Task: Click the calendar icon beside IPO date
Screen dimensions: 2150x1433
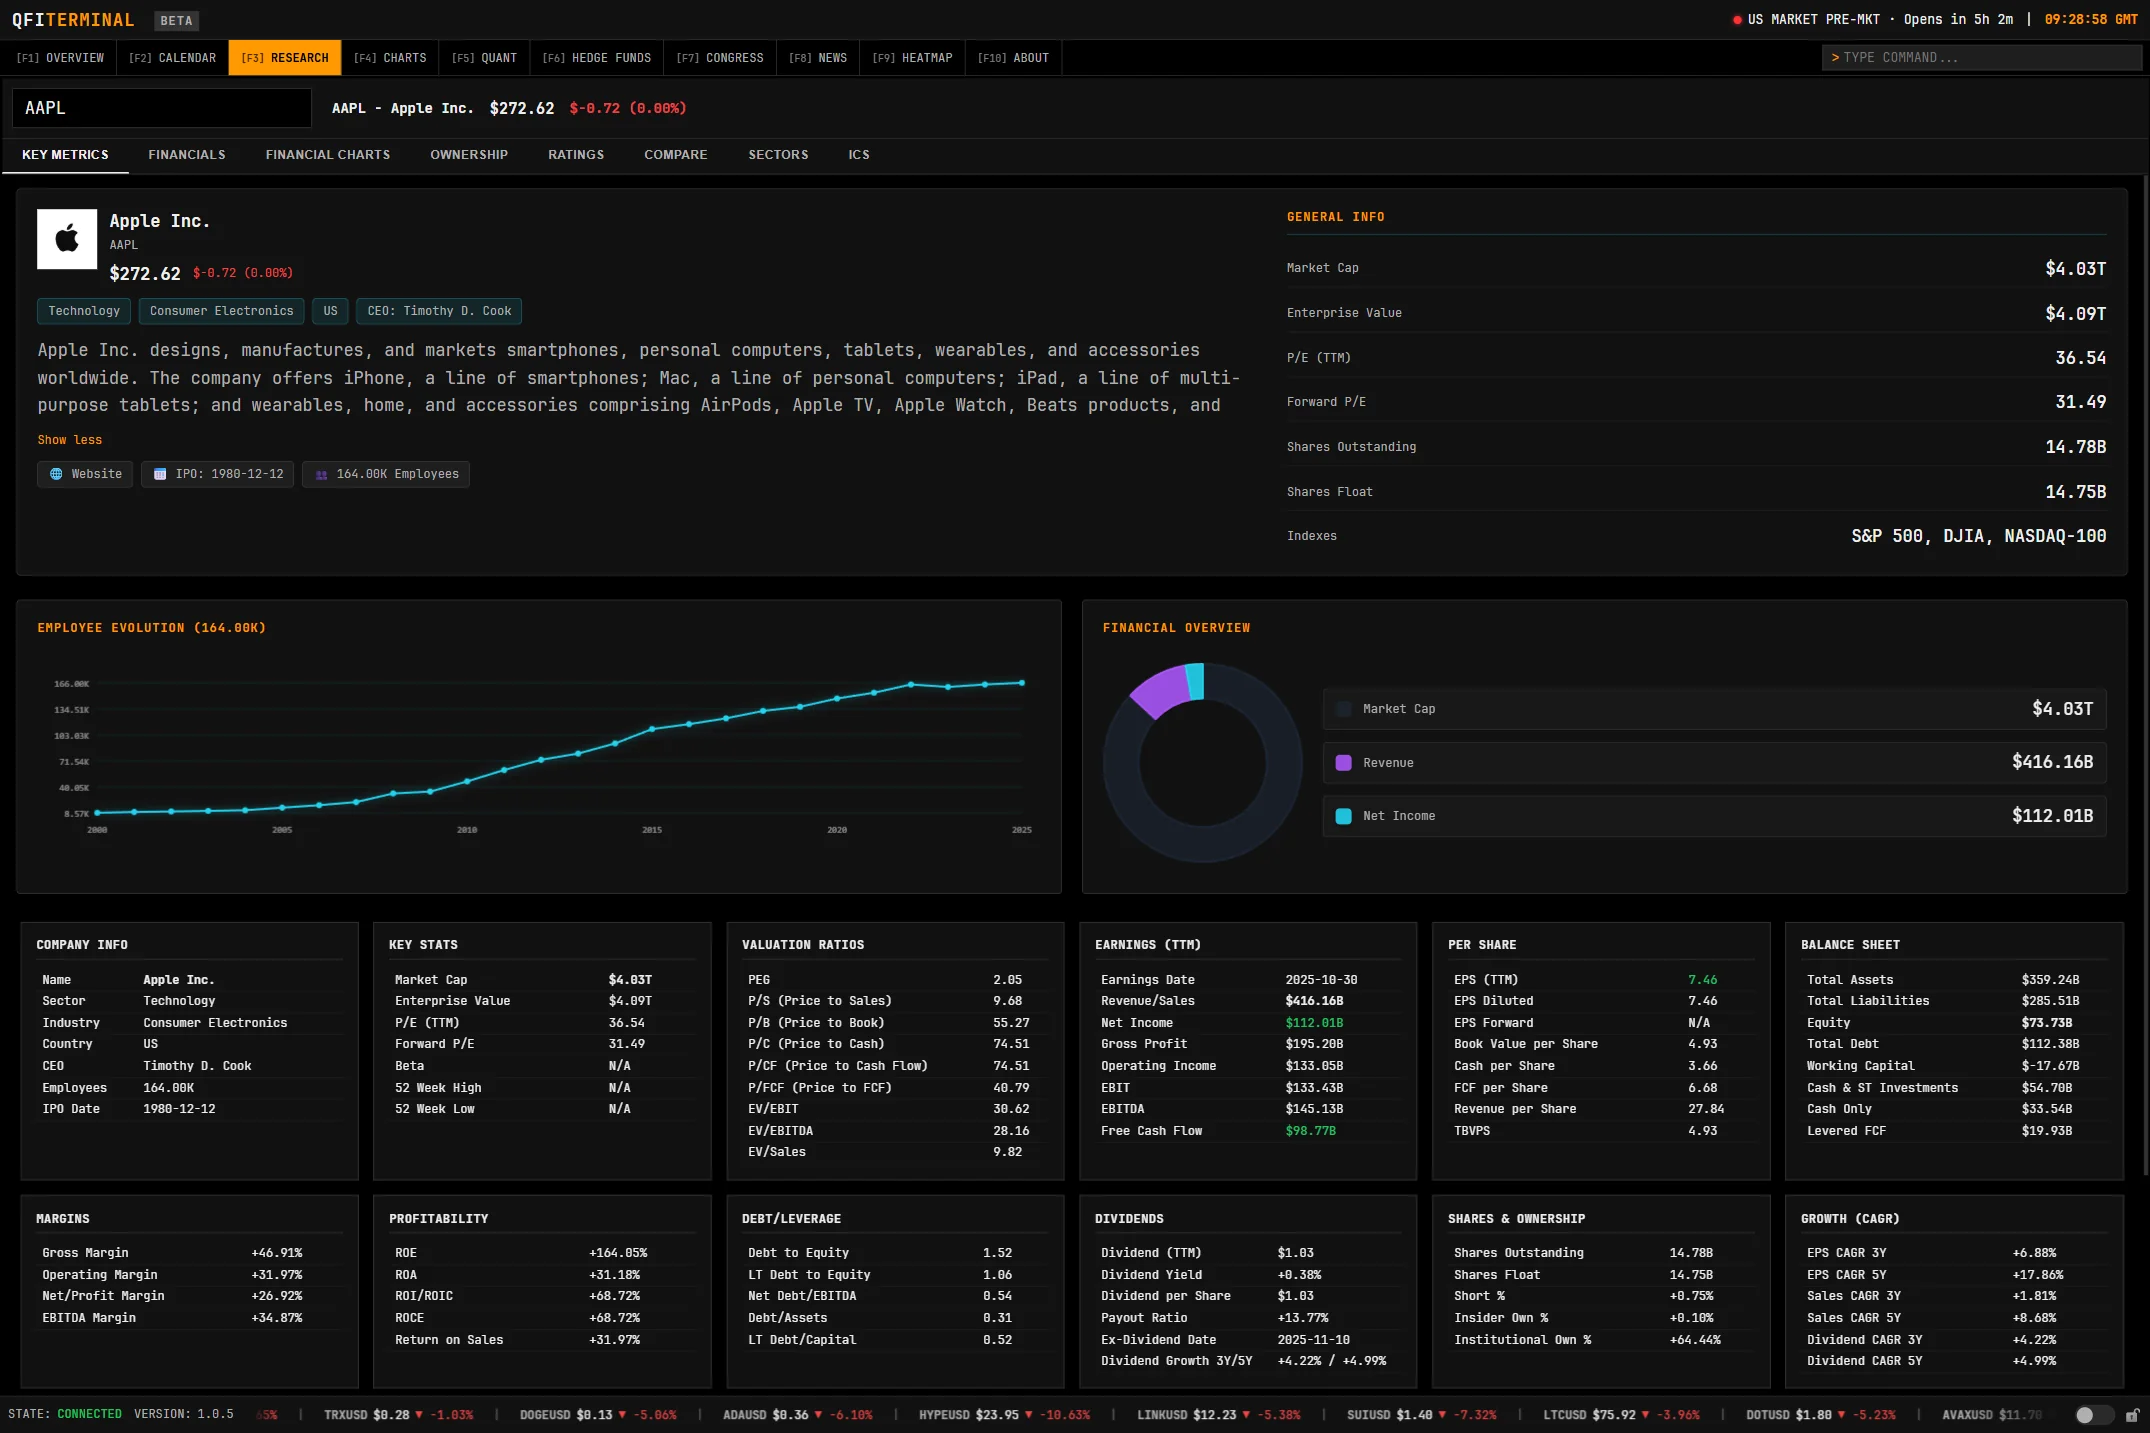Action: (160, 474)
